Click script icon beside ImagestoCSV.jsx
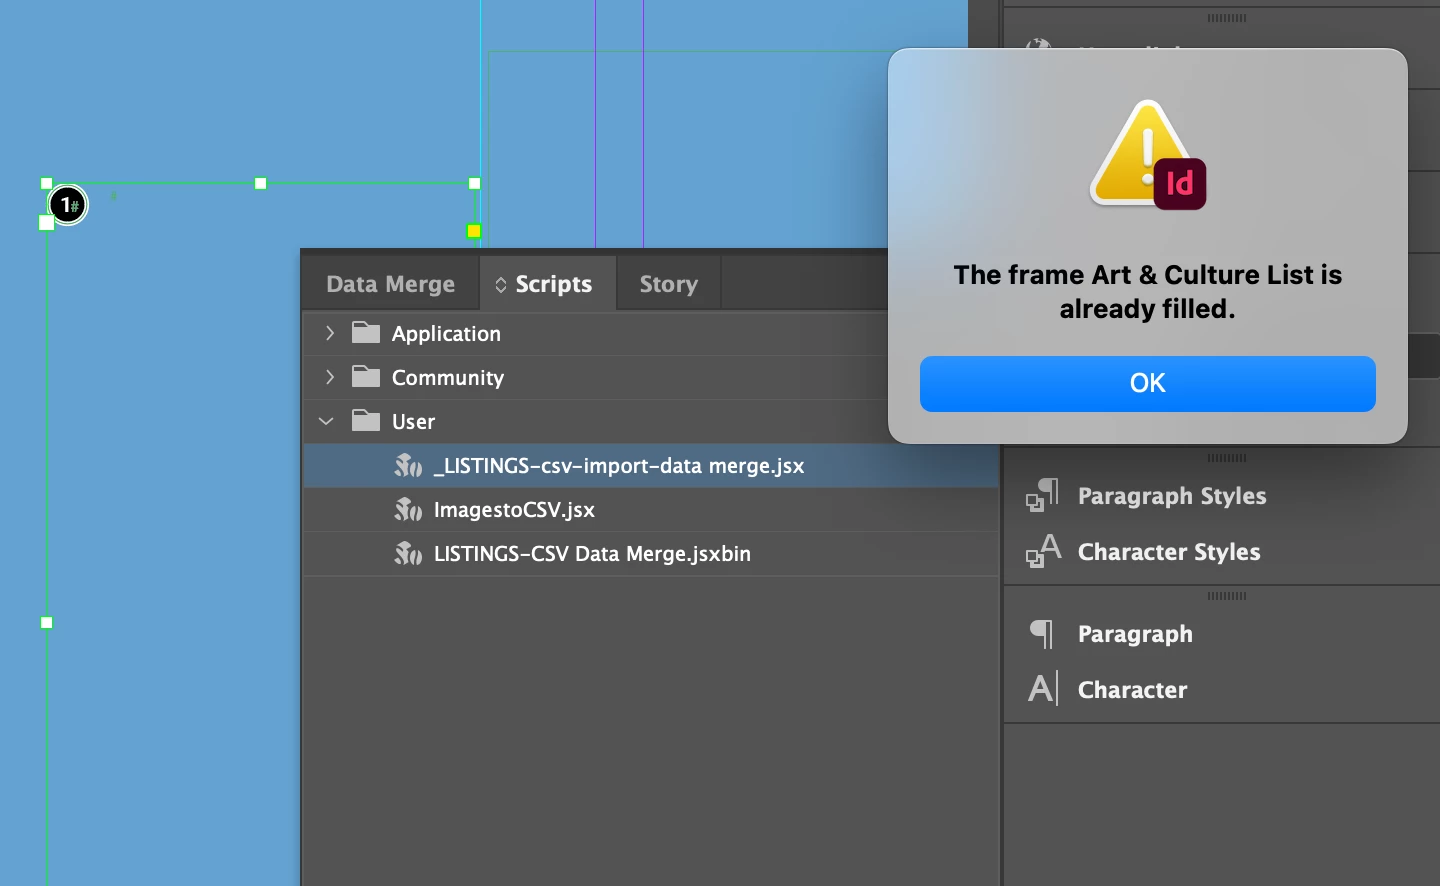The image size is (1440, 886). coord(408,510)
